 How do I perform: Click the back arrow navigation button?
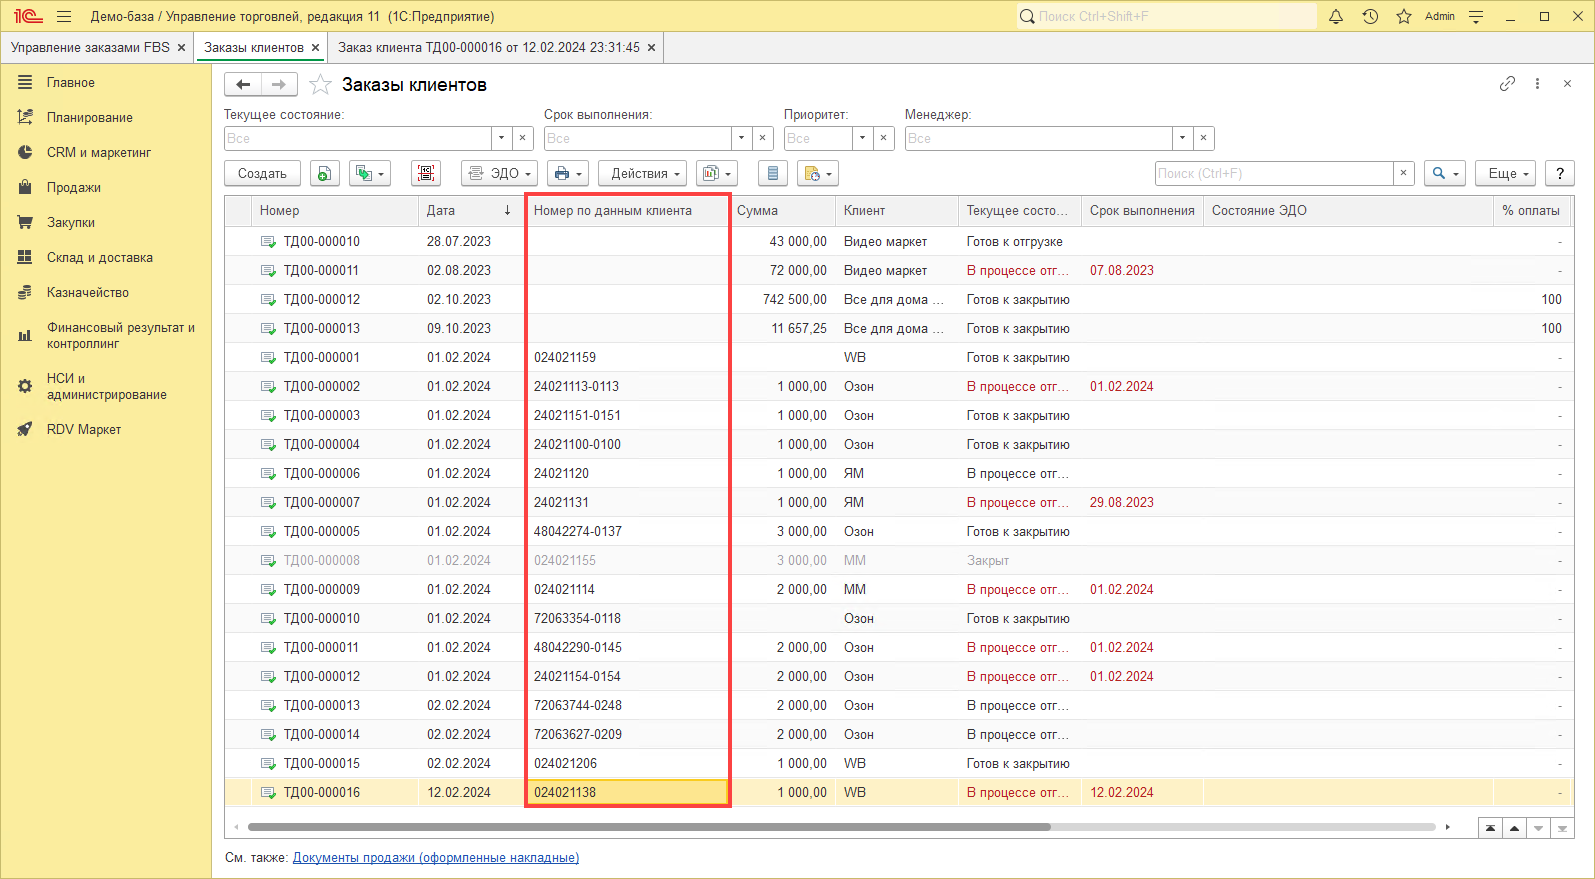tap(243, 85)
